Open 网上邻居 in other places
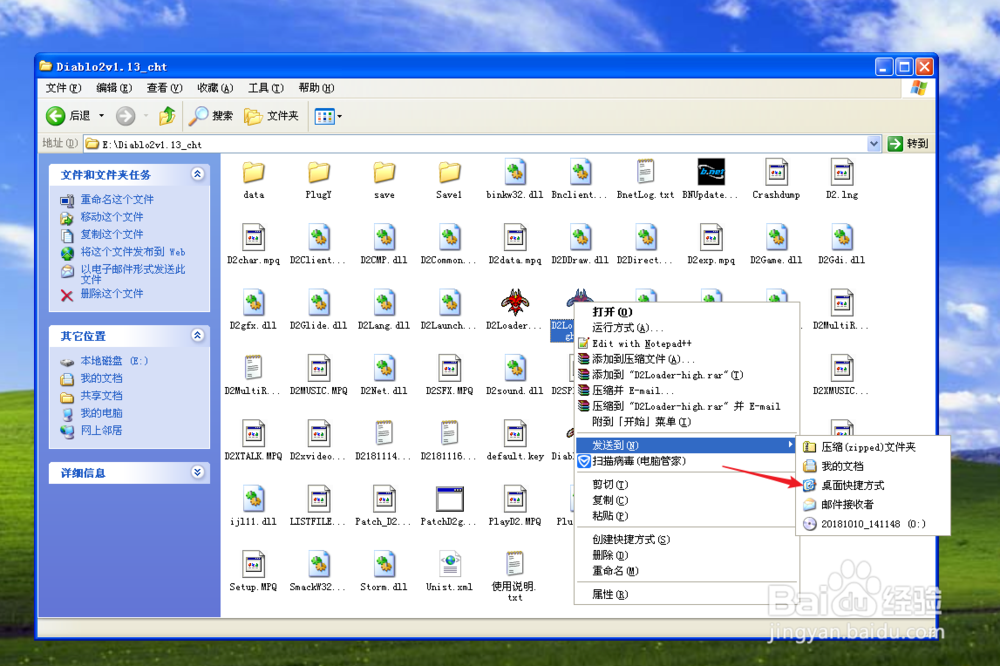1000x666 pixels. tap(101, 431)
